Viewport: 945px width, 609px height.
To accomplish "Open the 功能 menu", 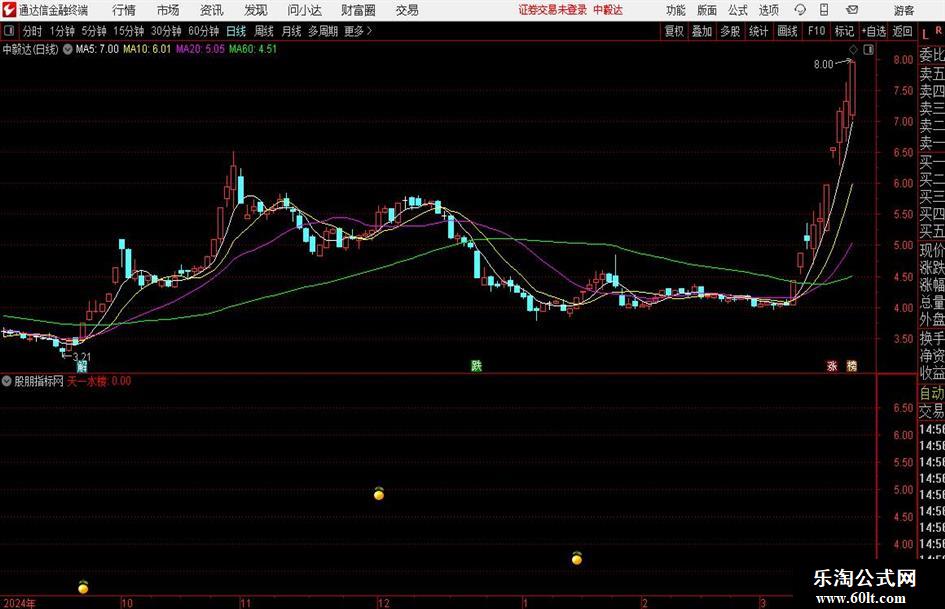I will coord(676,10).
